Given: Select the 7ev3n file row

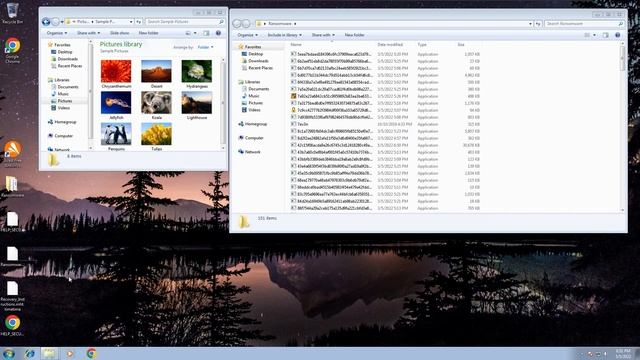Looking at the screenshot, I should (x=386, y=124).
